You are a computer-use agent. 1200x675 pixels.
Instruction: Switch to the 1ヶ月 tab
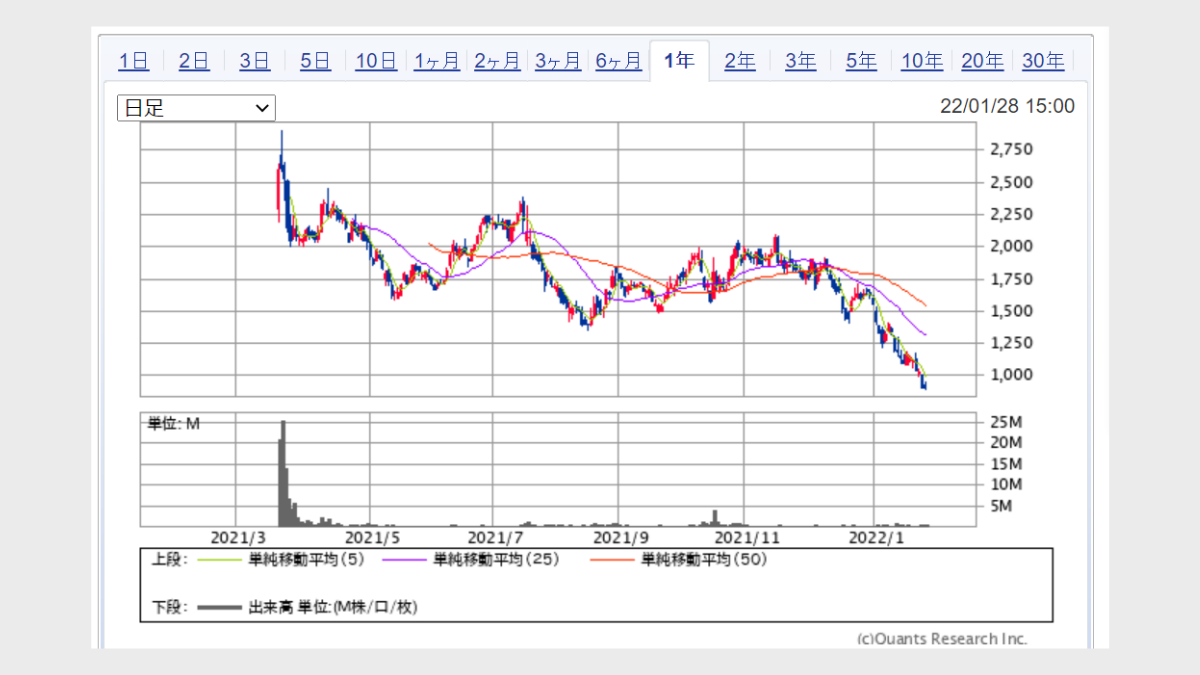click(437, 61)
